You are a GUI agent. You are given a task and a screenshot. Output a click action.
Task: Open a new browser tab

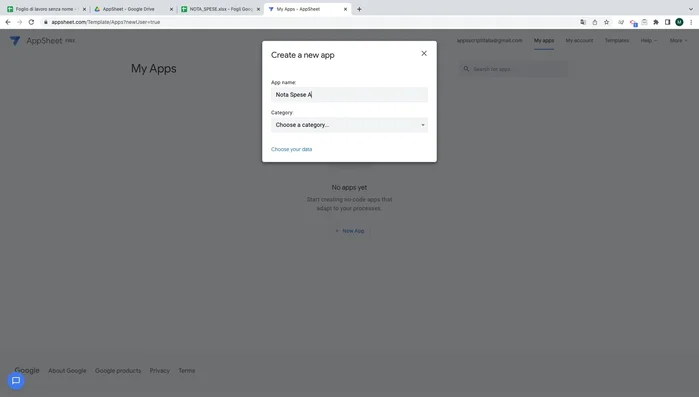coord(359,9)
